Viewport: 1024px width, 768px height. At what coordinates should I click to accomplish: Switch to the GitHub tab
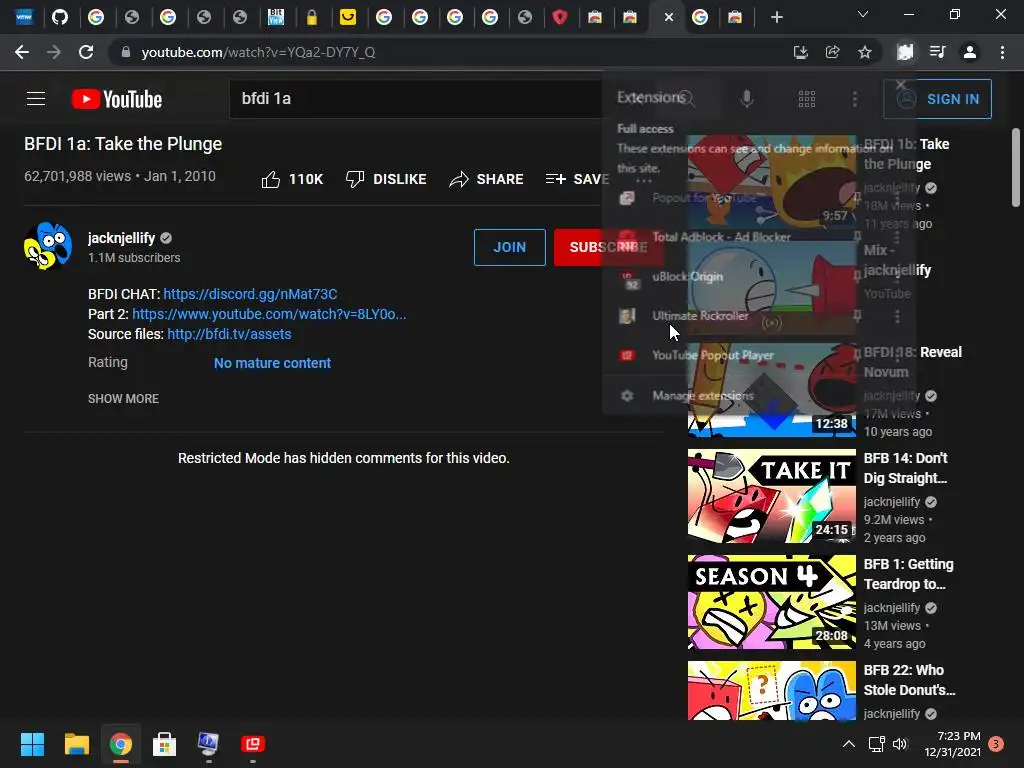click(x=60, y=17)
